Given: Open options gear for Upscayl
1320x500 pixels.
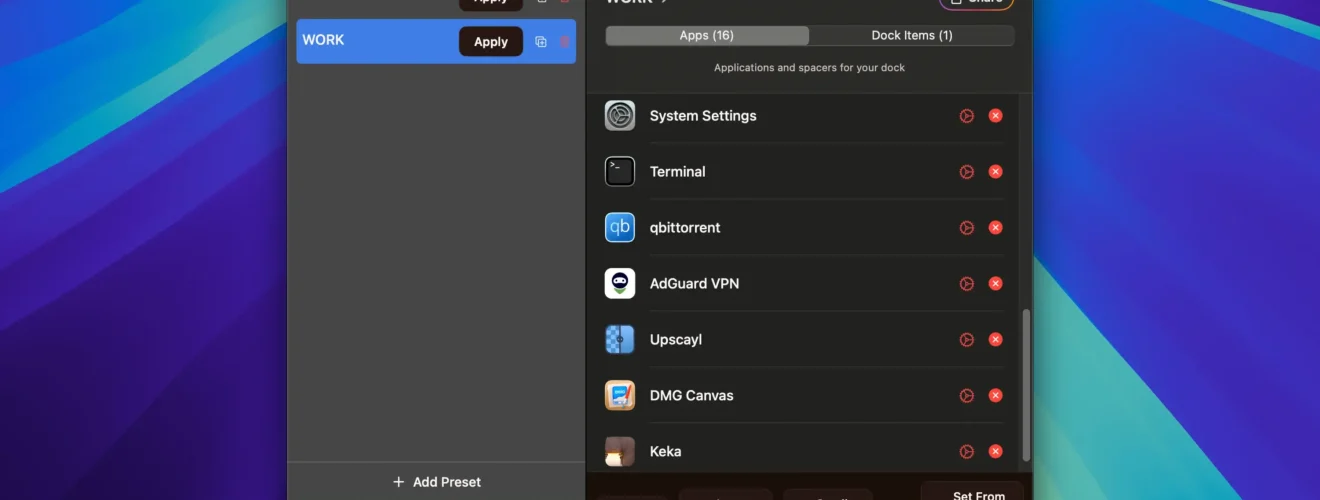Looking at the screenshot, I should coord(966,340).
